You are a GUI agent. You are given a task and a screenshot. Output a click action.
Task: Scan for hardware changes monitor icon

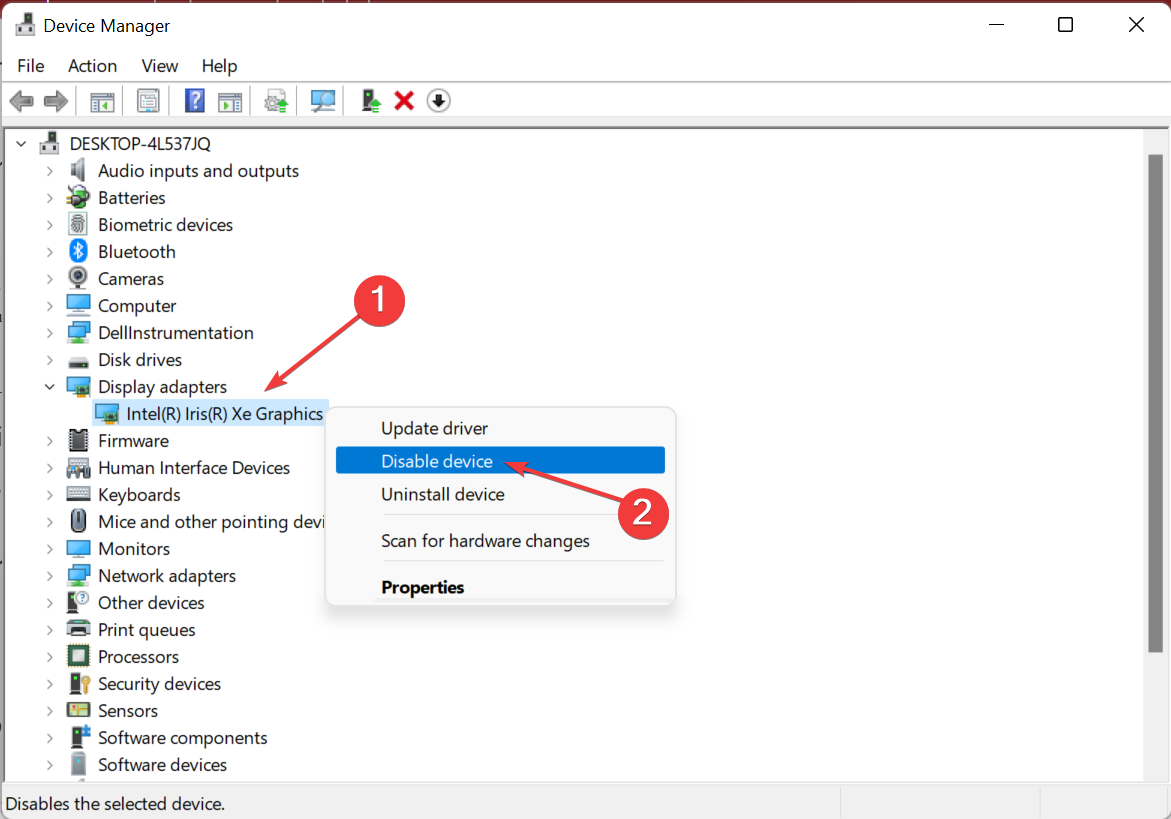pos(323,101)
